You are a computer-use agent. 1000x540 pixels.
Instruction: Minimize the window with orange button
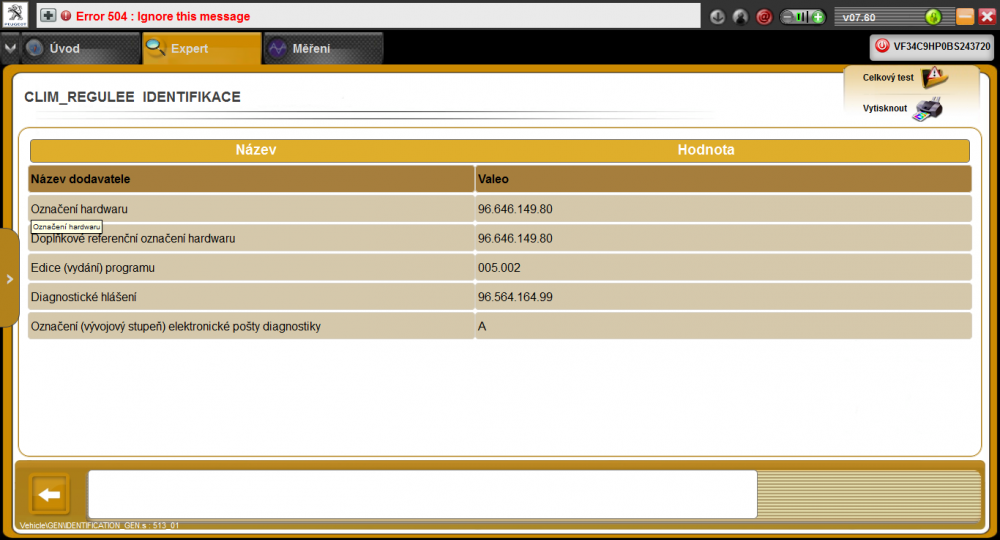click(x=965, y=17)
